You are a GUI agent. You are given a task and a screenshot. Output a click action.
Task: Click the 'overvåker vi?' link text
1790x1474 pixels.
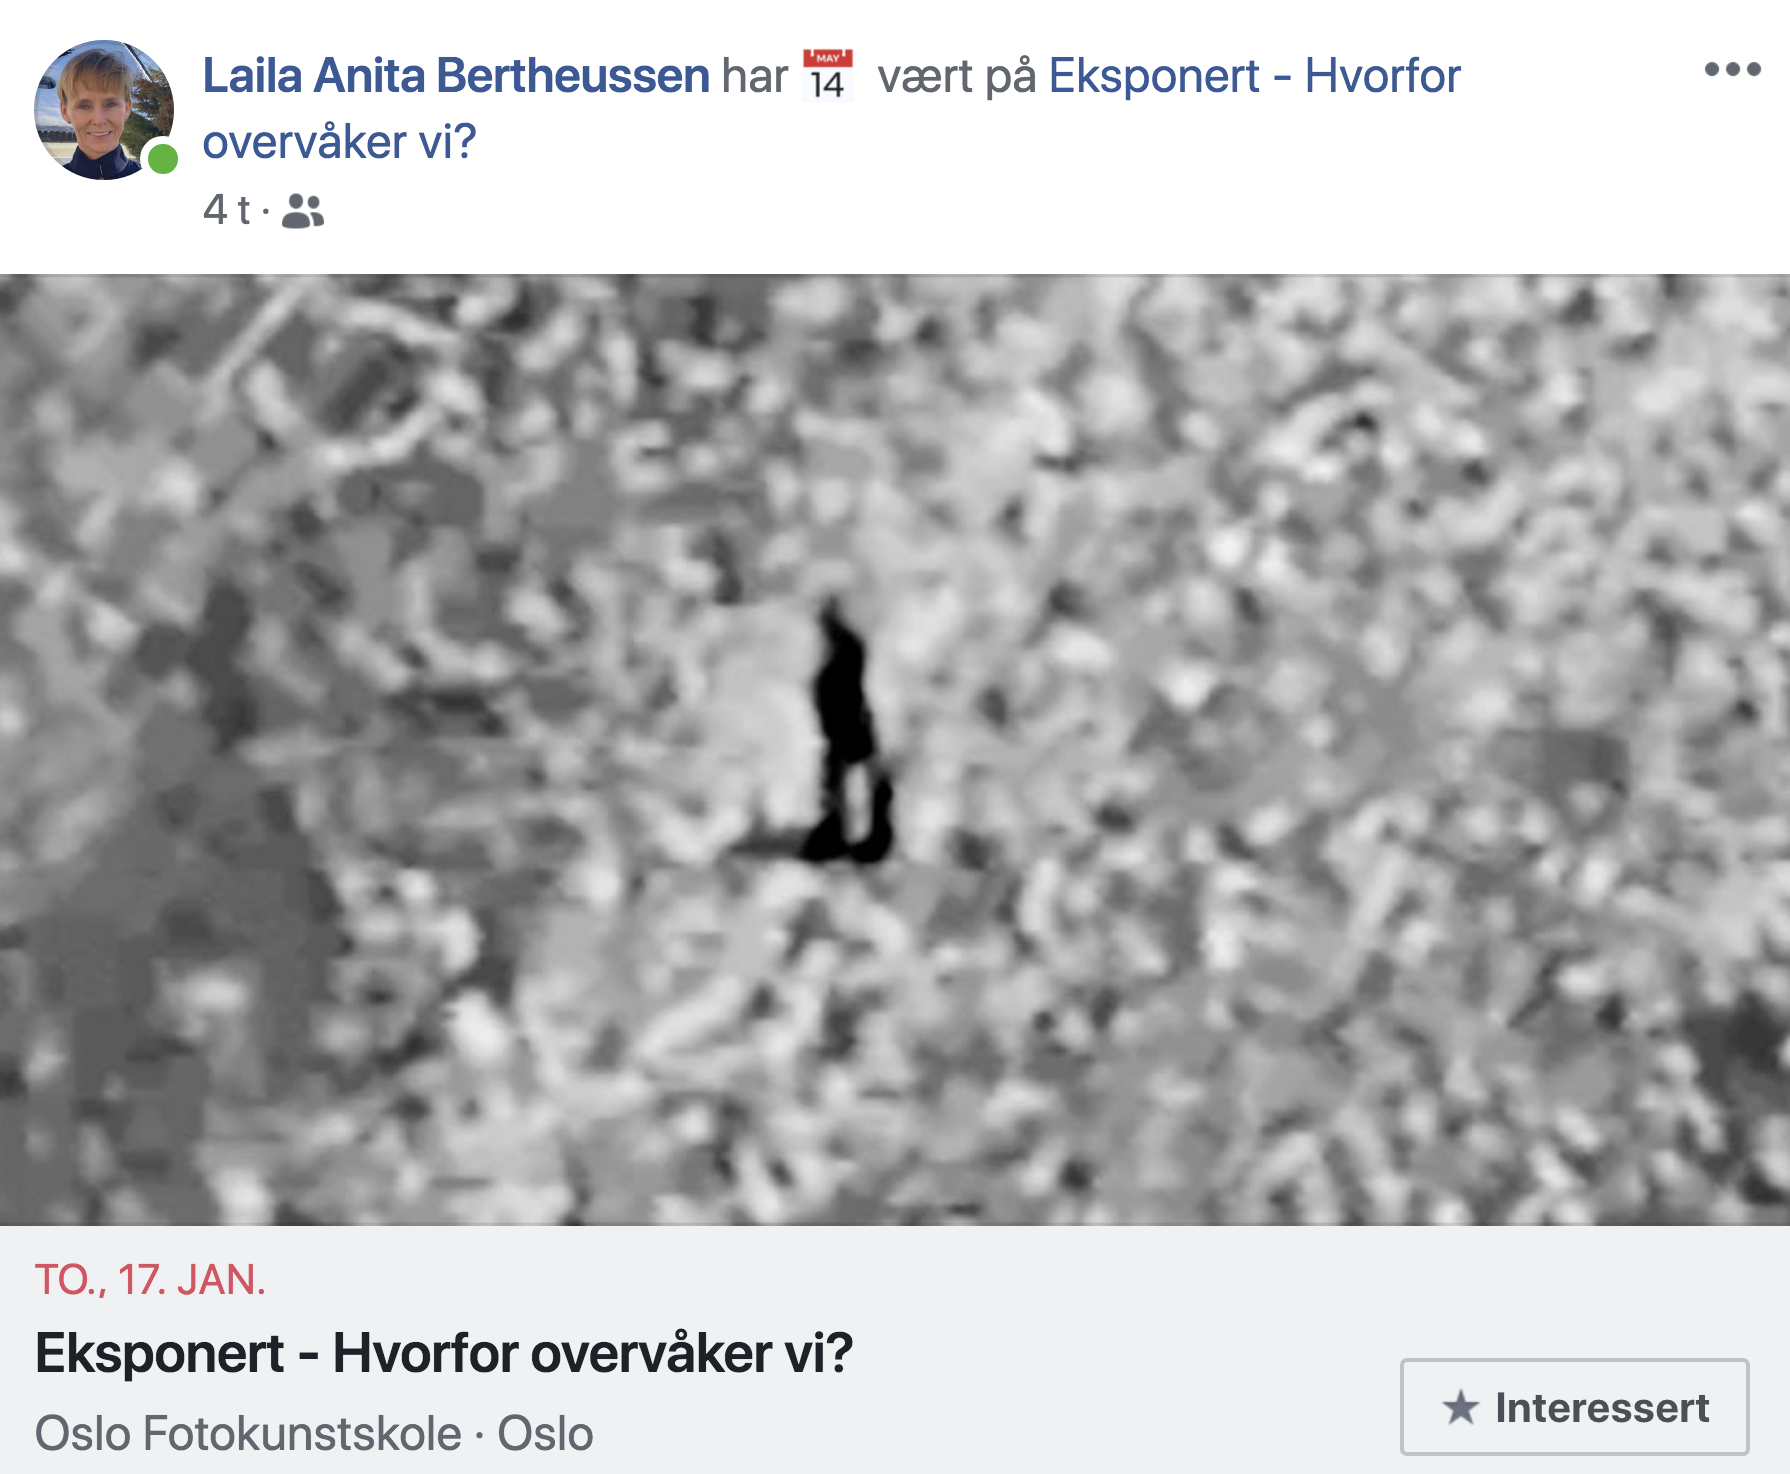(x=339, y=142)
